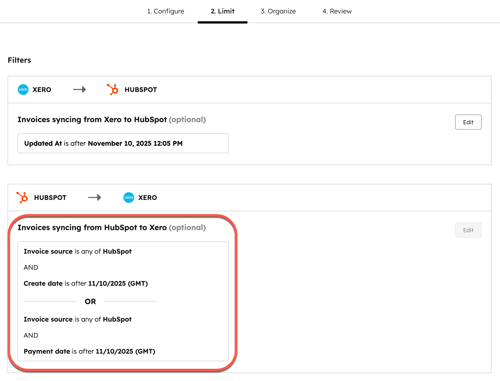This screenshot has height=381, width=500.
Task: Click 'Invoices syncing from HubSpot to Xero' title
Action: click(92, 227)
